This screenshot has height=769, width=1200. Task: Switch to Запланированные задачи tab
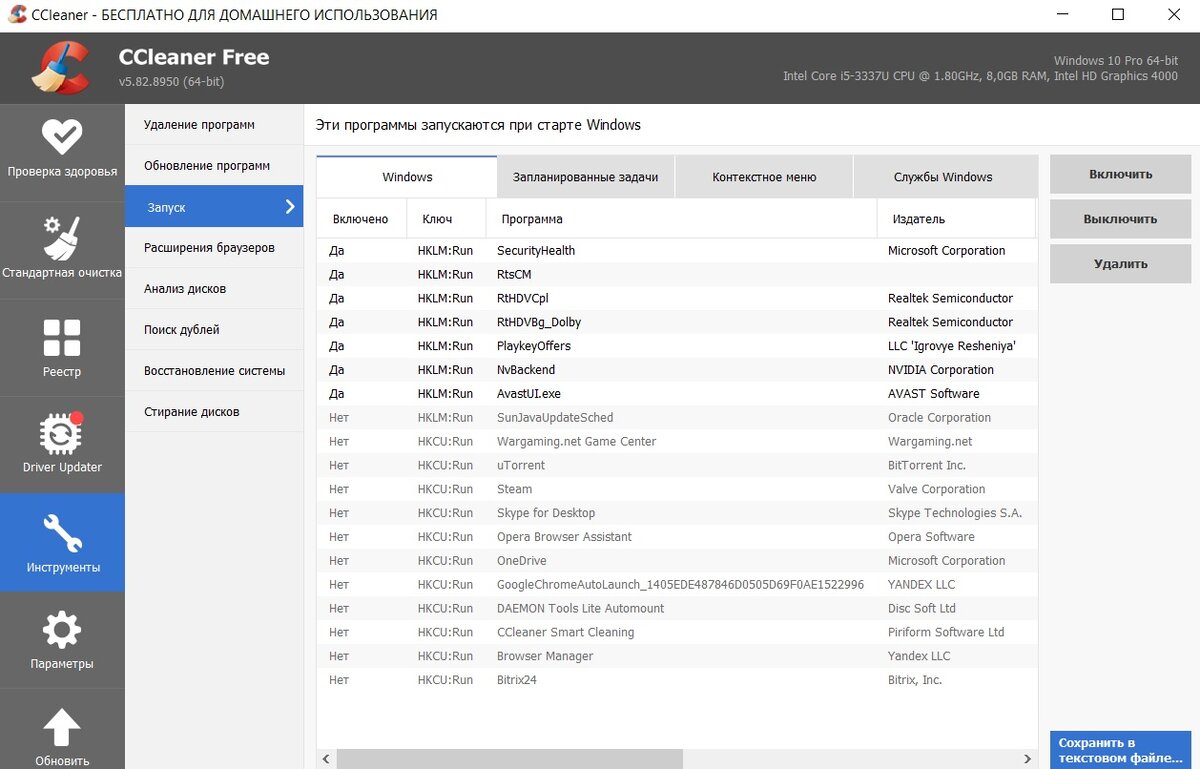585,177
